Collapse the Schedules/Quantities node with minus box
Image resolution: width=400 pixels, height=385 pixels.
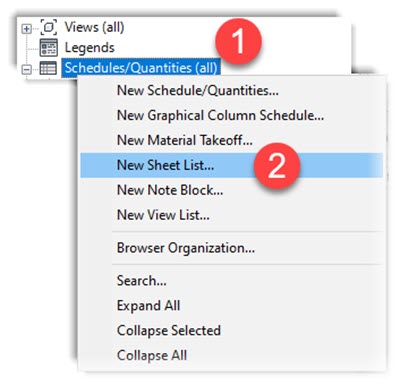[27, 69]
